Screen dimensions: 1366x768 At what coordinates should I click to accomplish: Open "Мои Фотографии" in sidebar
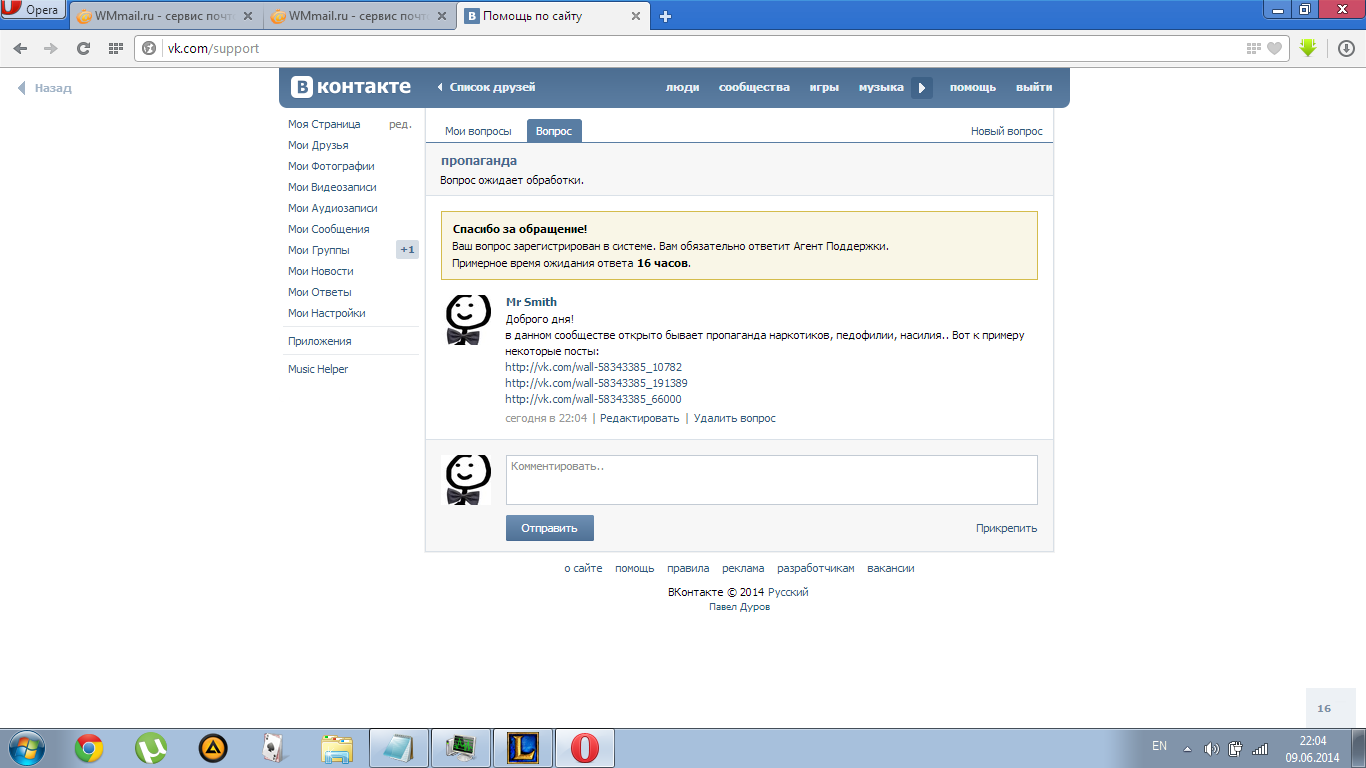pyautogui.click(x=331, y=166)
